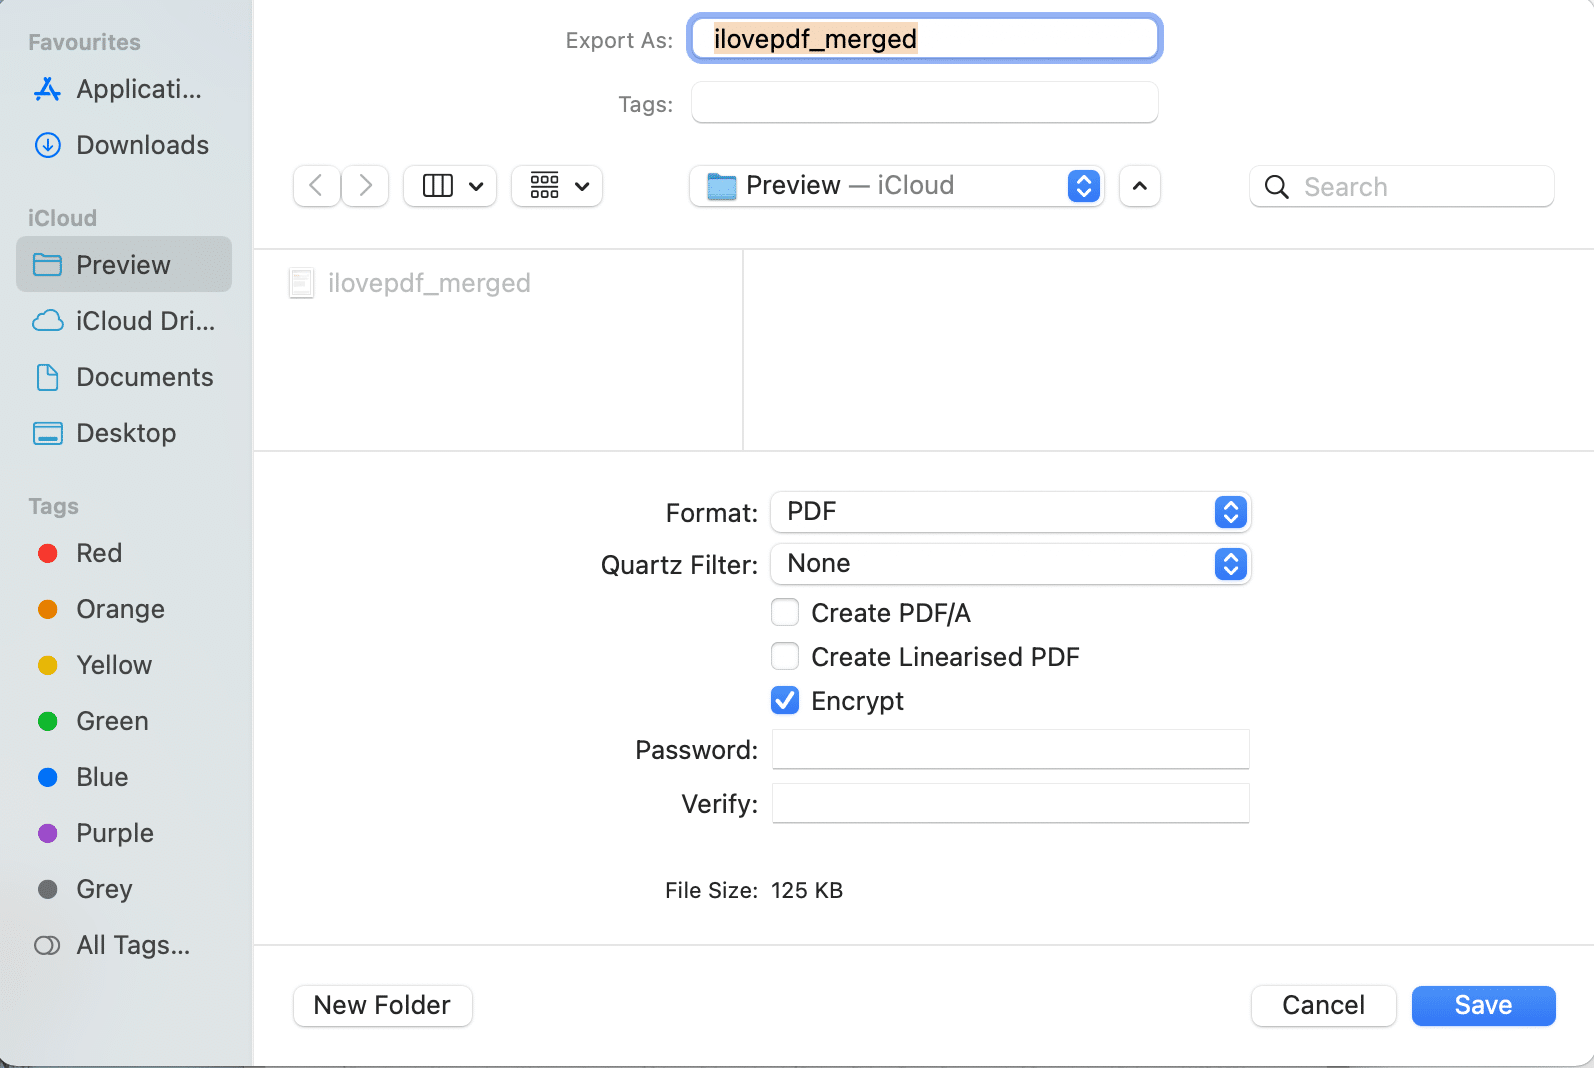Open the column view switcher
Screen dimensions: 1594x1068
[x=450, y=186]
